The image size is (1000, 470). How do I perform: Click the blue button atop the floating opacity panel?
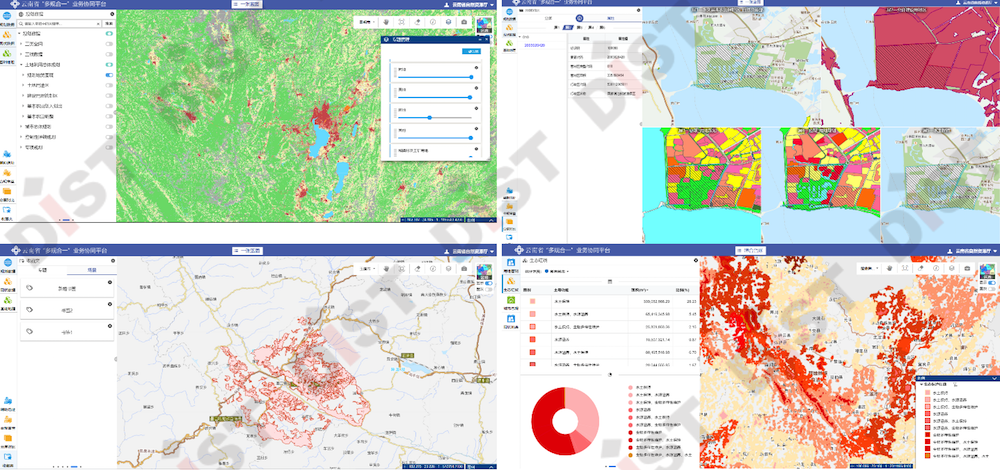(470, 51)
